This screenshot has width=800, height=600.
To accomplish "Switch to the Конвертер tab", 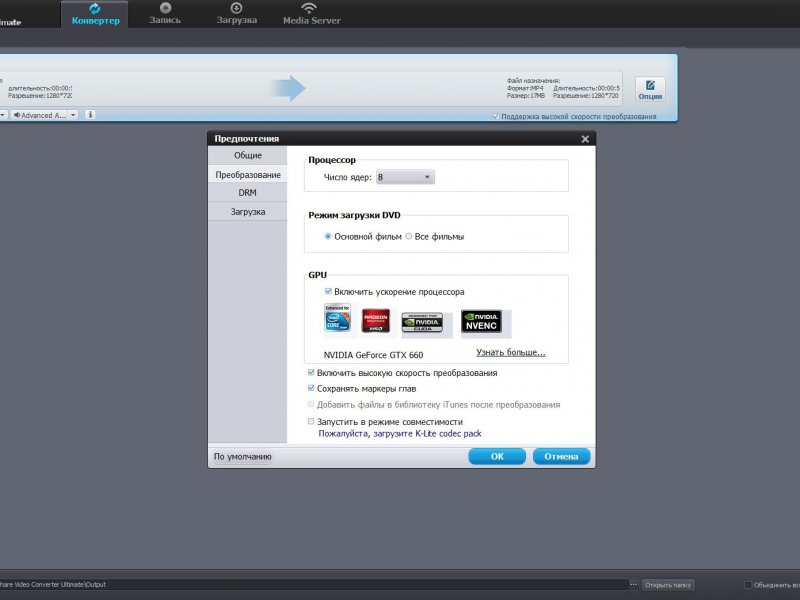I will click(x=95, y=14).
